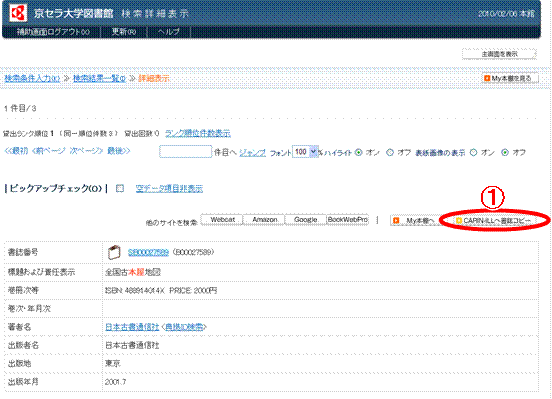This screenshot has width=552, height=399.
Task: Click the Google search button
Action: 306,220
